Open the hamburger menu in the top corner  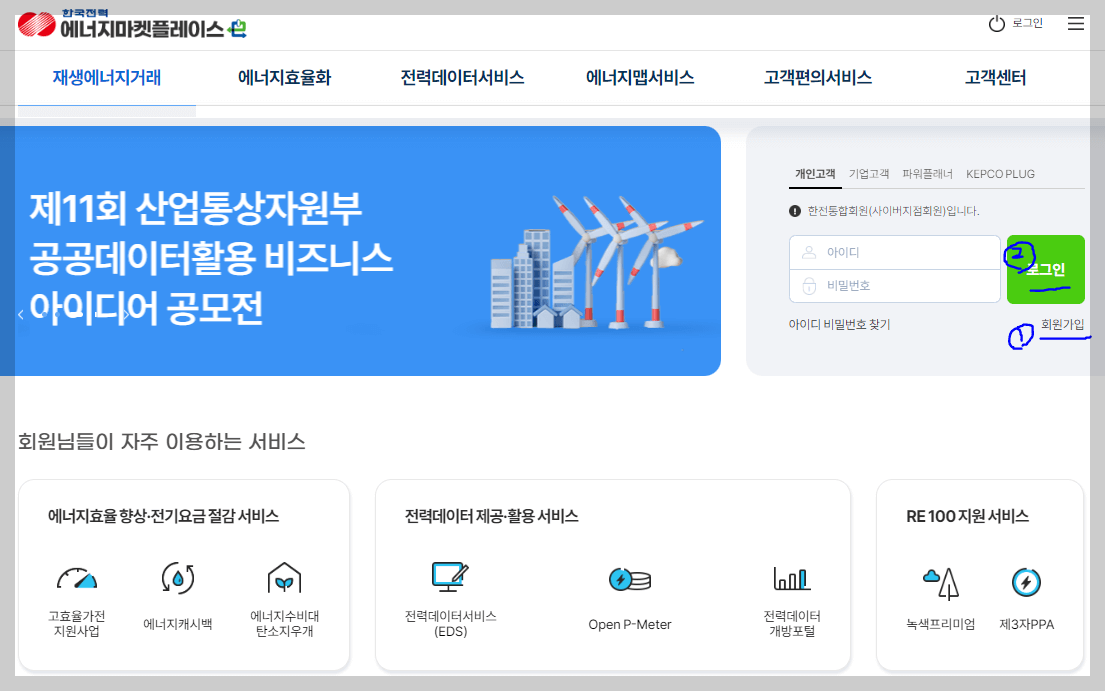pyautogui.click(x=1076, y=24)
